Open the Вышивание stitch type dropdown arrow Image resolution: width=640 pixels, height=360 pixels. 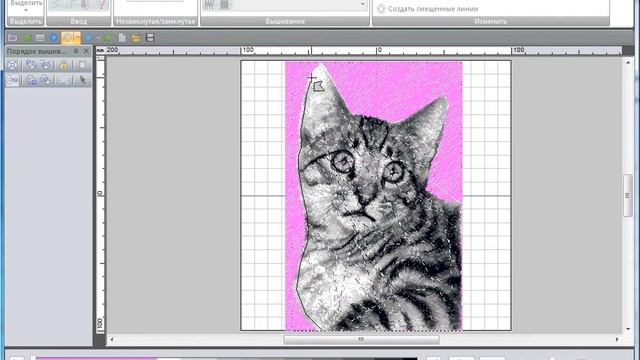pyautogui.click(x=362, y=4)
